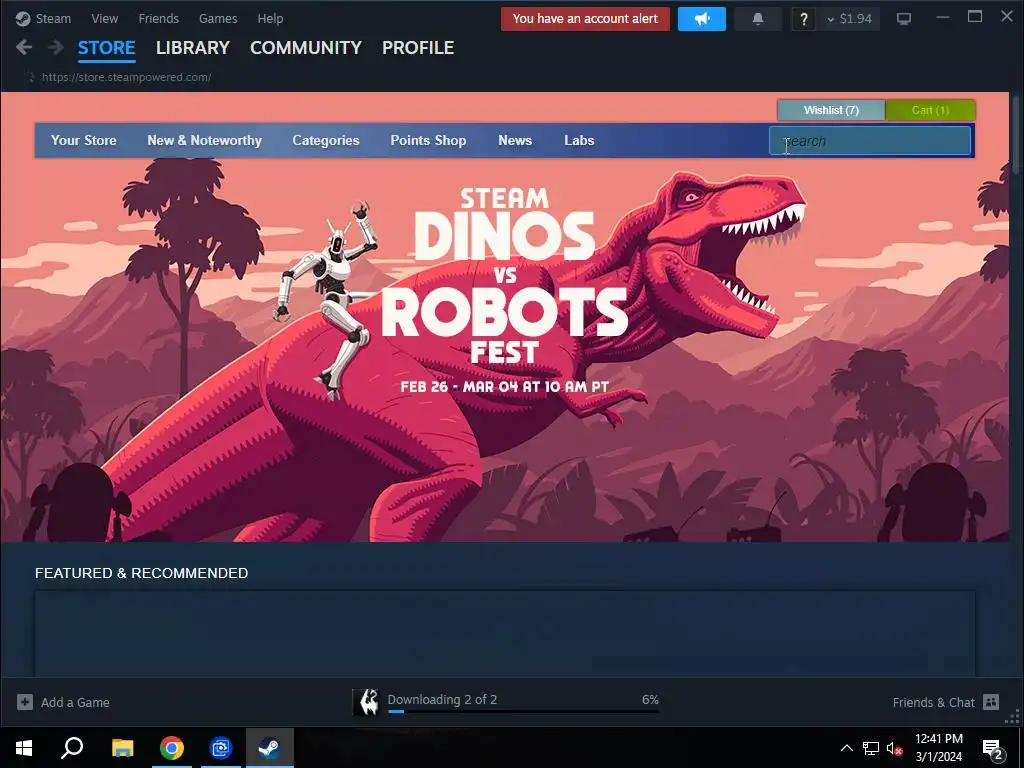Open File Explorer from taskbar
1024x768 pixels.
(x=122, y=748)
